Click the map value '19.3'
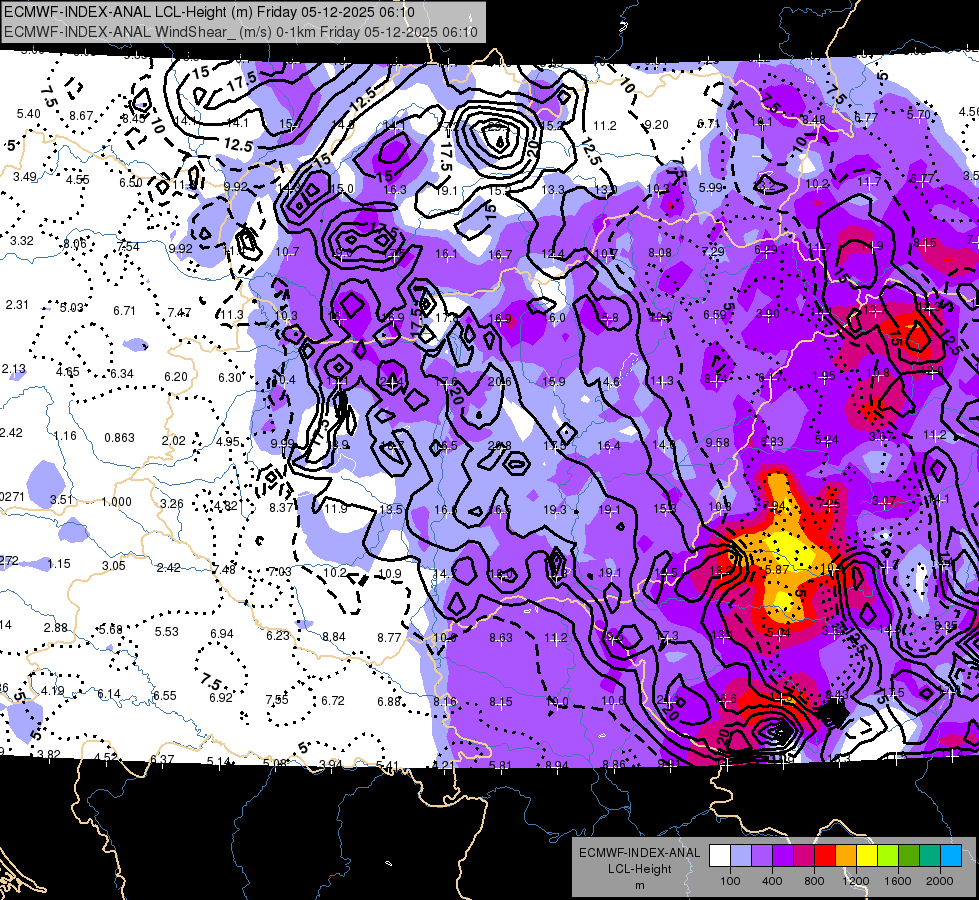Screen dimensions: 979x900 (x=554, y=510)
